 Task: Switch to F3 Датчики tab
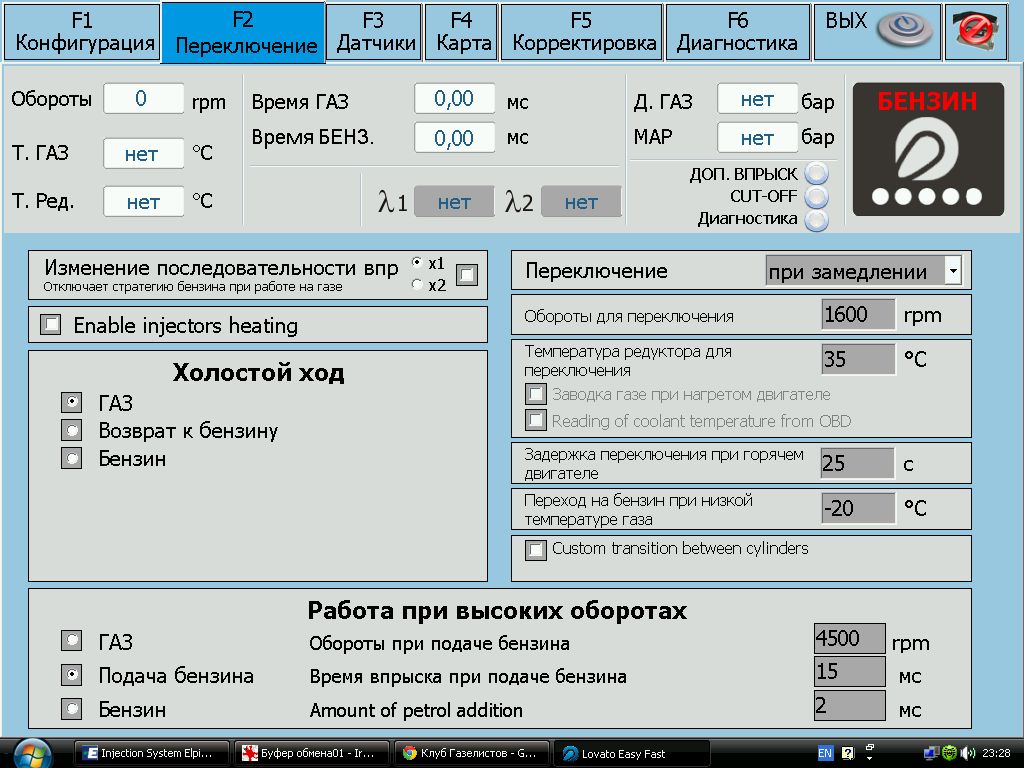click(373, 32)
